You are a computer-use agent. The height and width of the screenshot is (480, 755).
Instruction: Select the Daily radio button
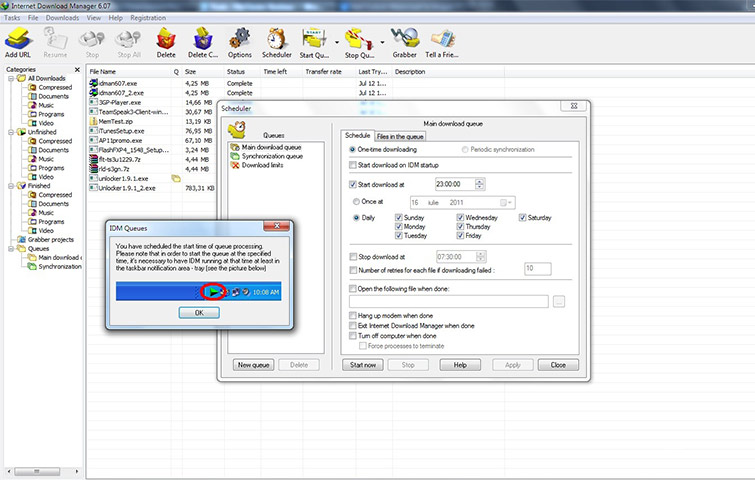click(x=356, y=218)
